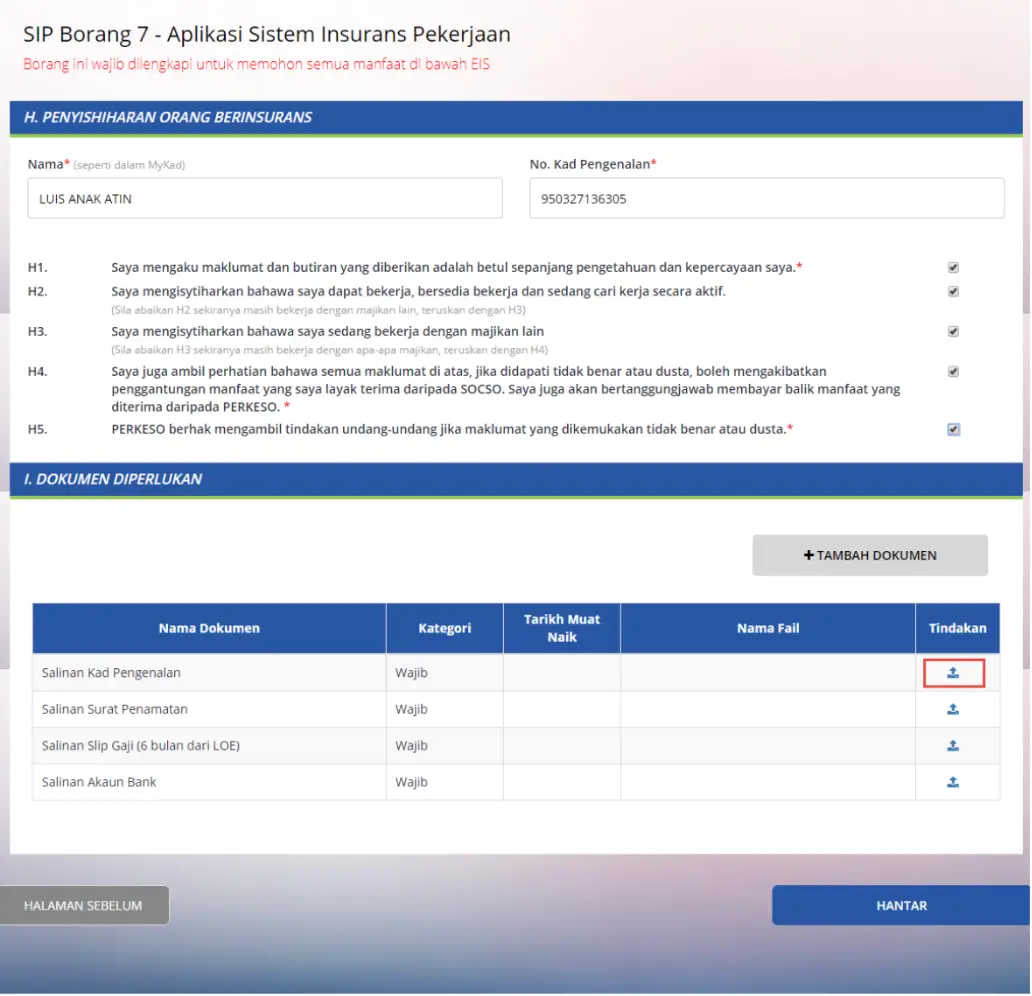Toggle the H4 declaration checkbox
The image size is (1032, 996).
click(953, 371)
